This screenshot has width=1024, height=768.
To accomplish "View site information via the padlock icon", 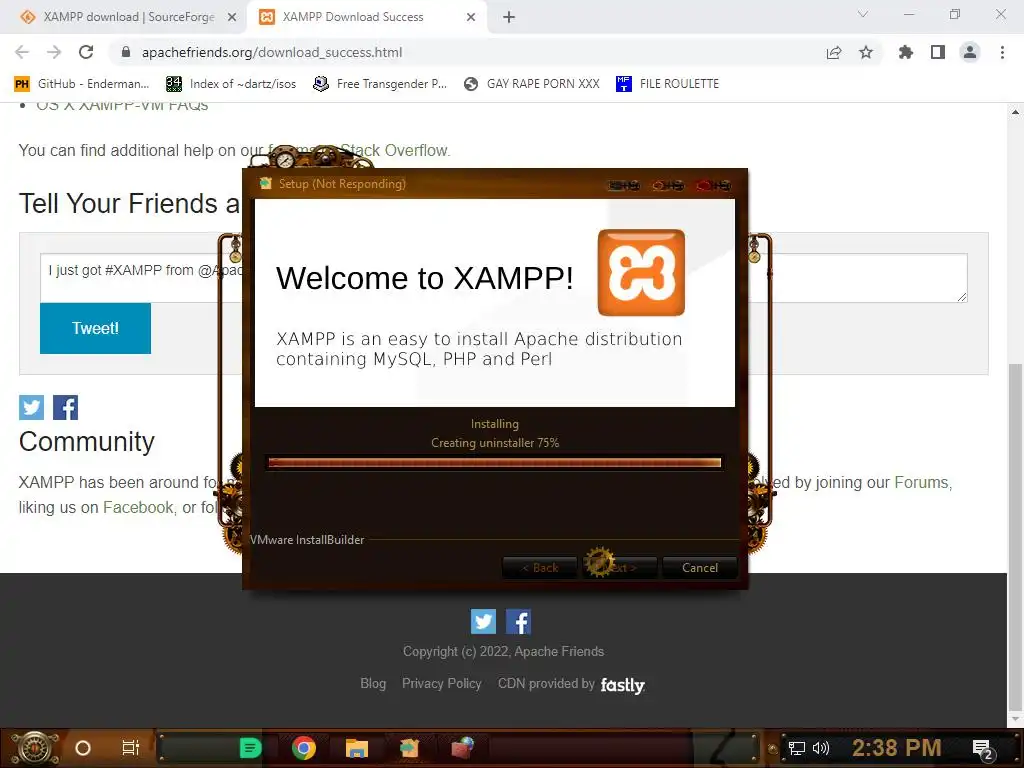I will coord(126,52).
